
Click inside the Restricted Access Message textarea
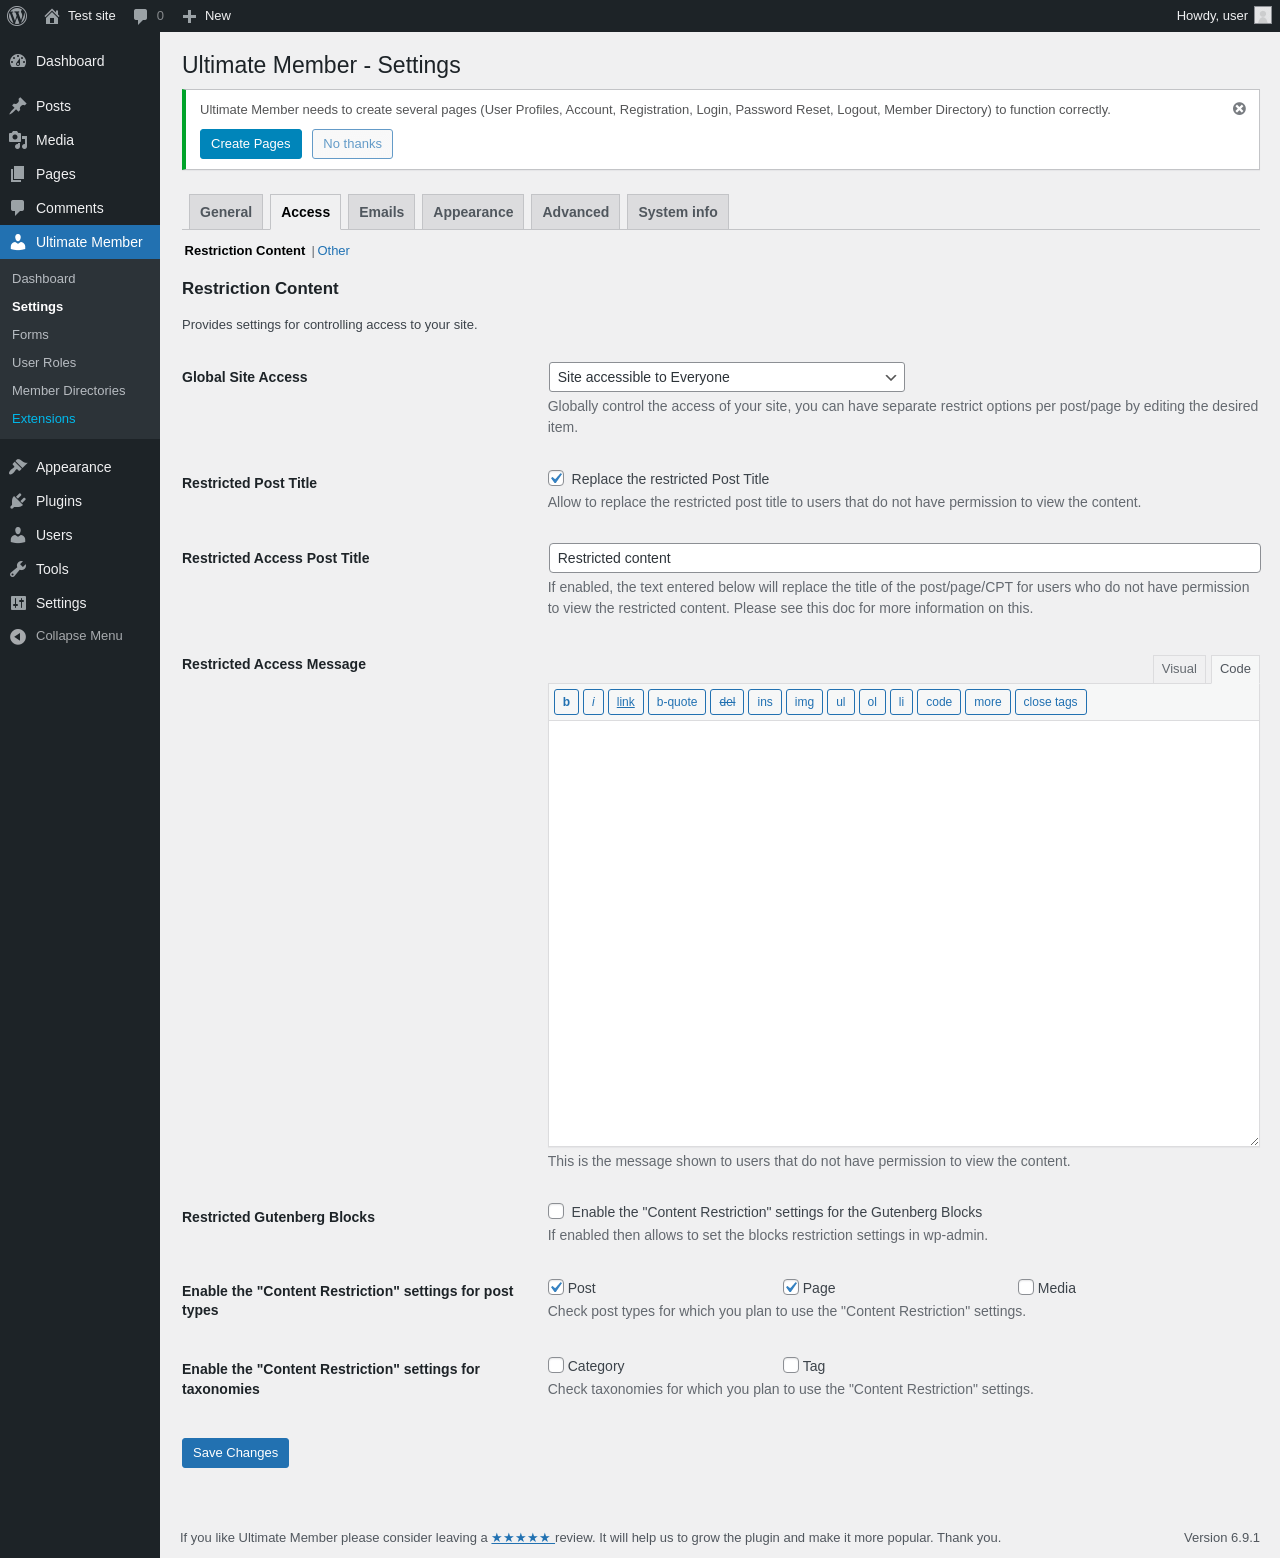coord(904,933)
